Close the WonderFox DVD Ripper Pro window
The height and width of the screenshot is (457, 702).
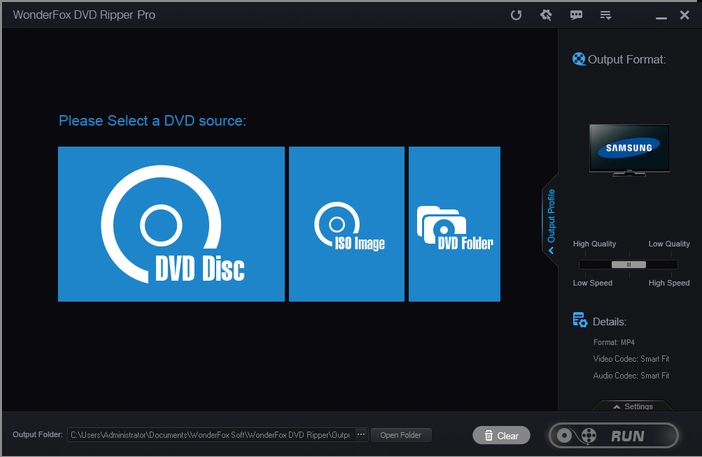click(685, 15)
